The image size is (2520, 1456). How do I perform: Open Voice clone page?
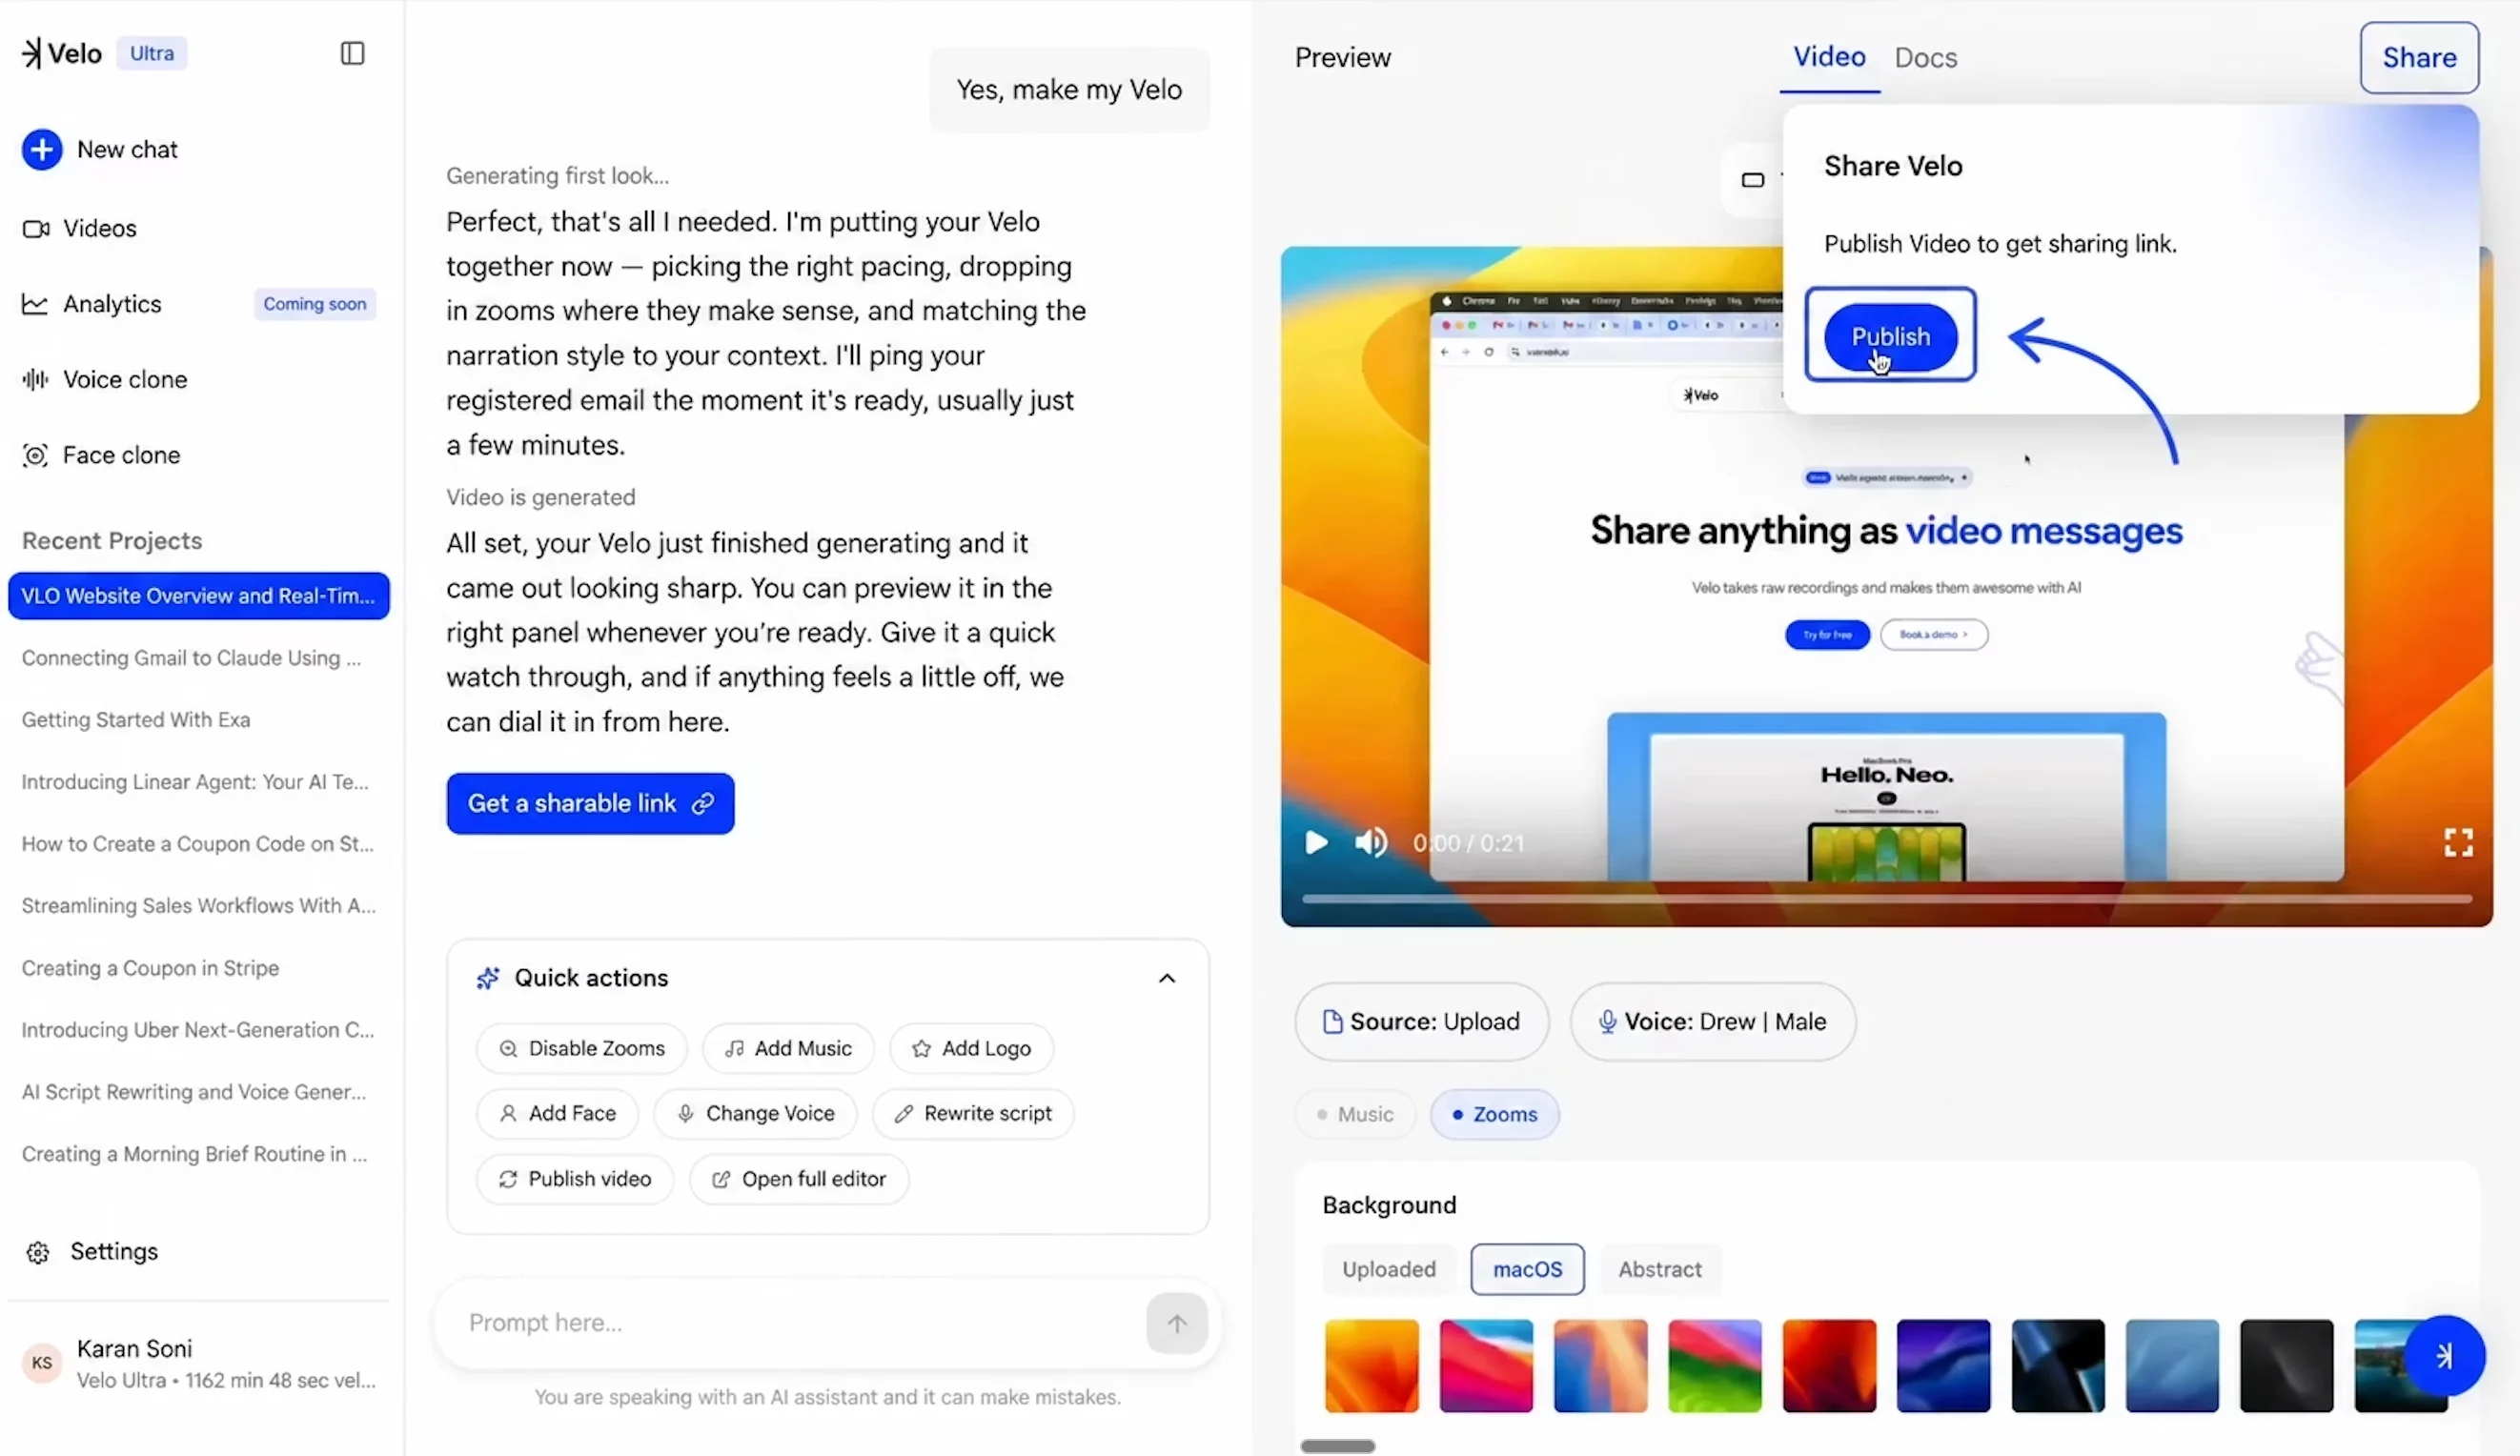pos(105,380)
